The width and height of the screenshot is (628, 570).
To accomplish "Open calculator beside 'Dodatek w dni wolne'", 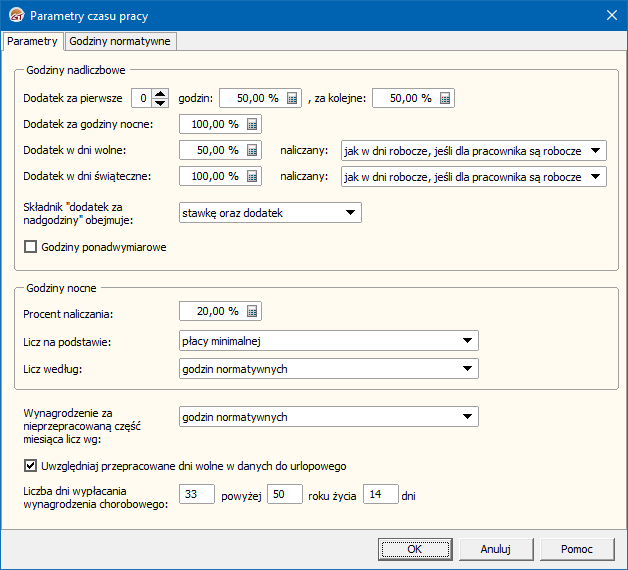I will coord(252,151).
